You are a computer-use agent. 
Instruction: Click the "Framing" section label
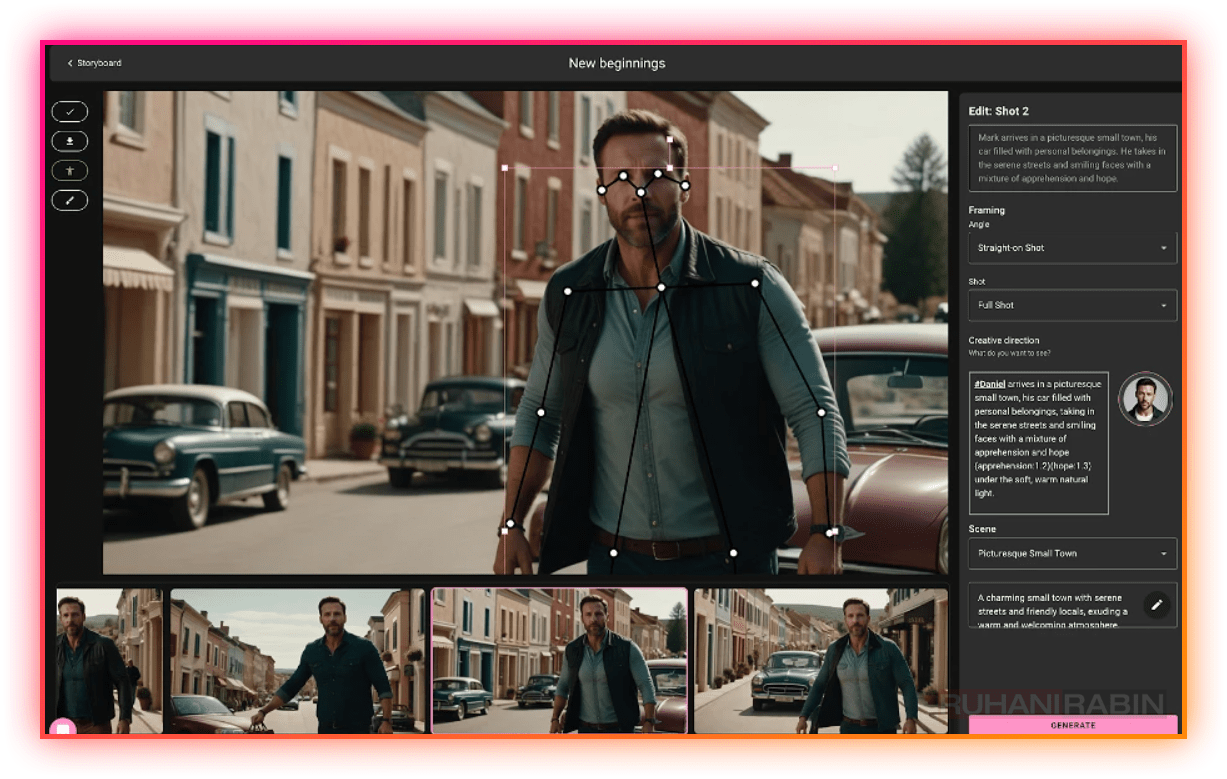(x=987, y=210)
